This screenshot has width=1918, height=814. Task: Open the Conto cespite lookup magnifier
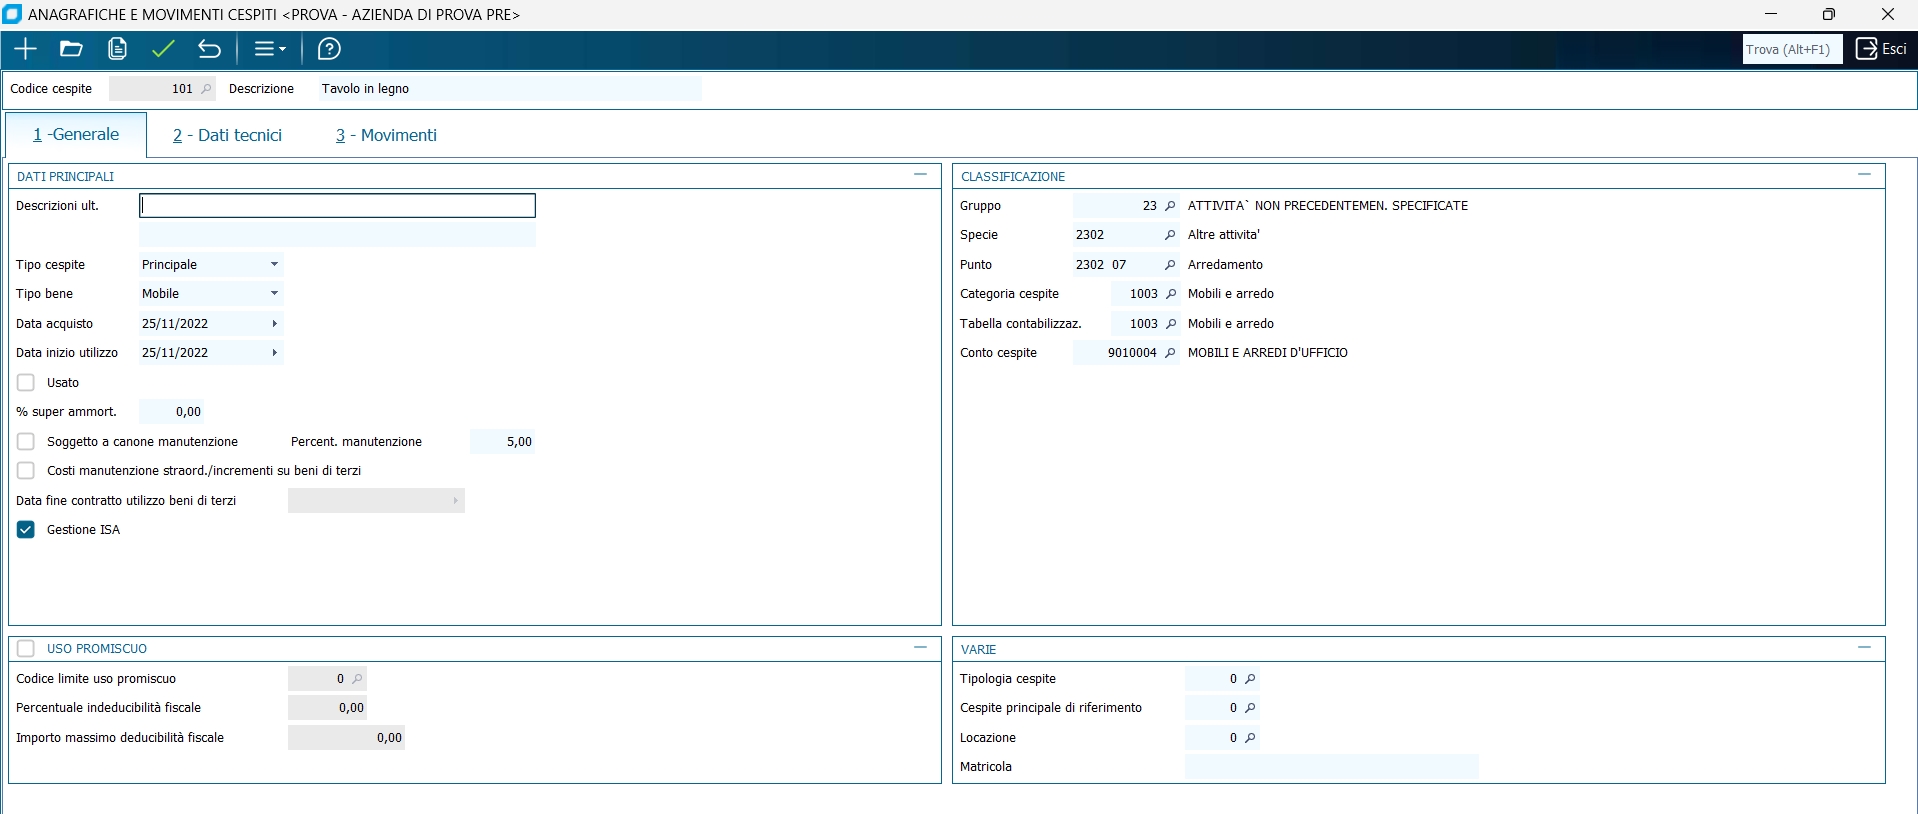coord(1170,353)
